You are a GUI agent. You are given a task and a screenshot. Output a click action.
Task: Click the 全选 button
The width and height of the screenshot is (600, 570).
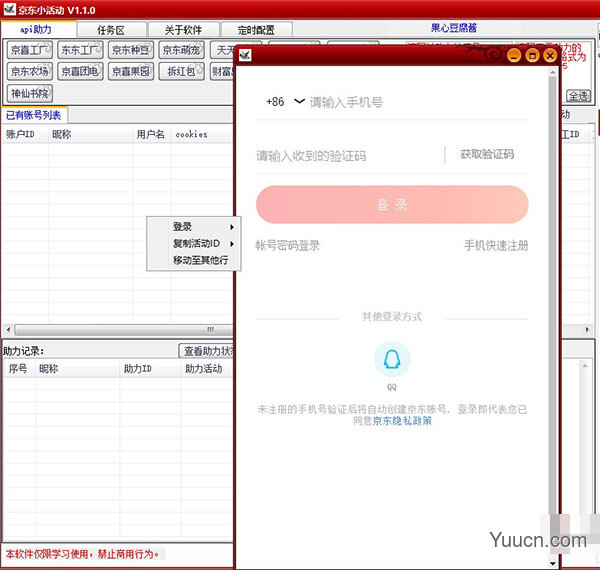578,96
